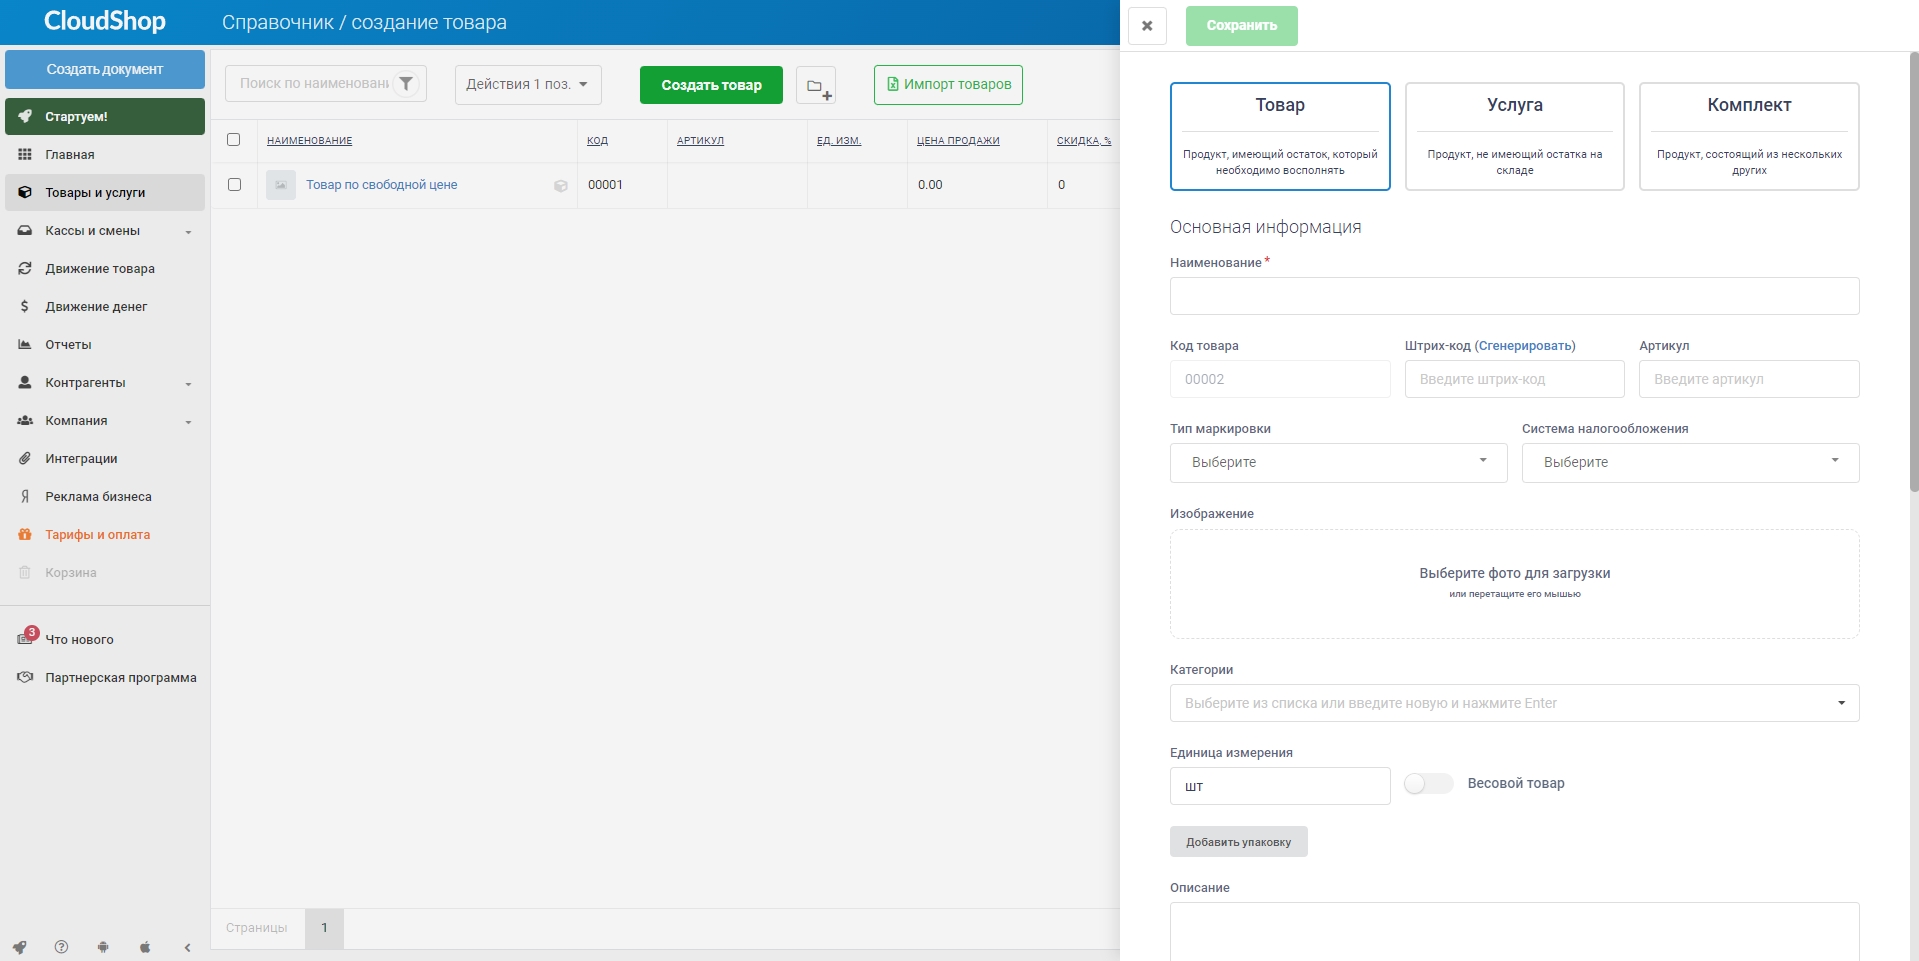Click the Реклама бизнеса sidebar item
This screenshot has height=961, width=1919.
pos(105,497)
